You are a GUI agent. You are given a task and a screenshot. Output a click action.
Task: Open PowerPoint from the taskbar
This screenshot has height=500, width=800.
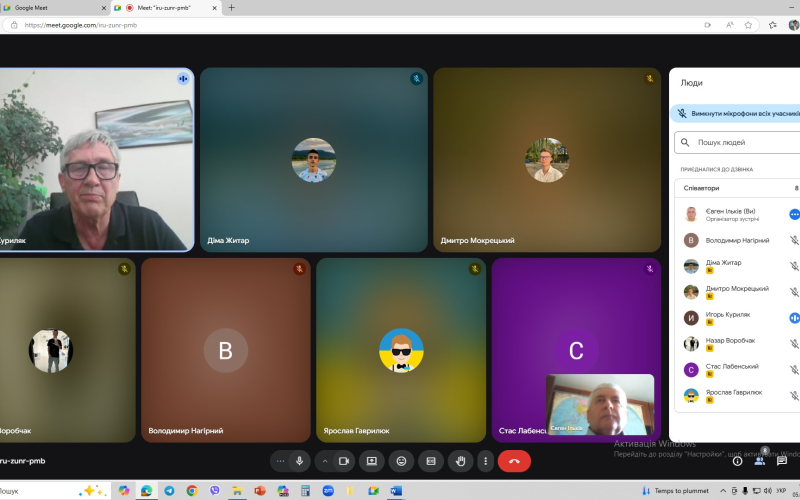pos(260,491)
